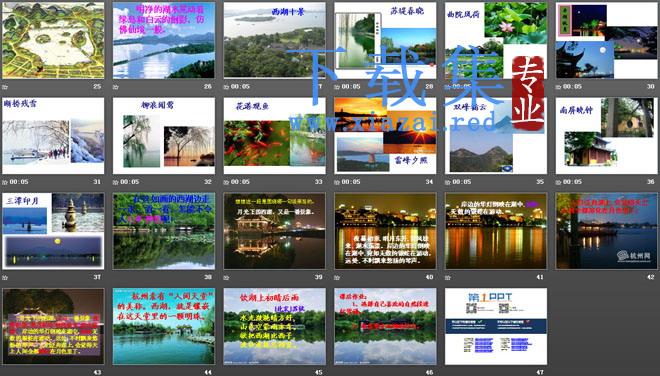
Task: Open the 断桥残雪 snow scene slide
Action: click(53, 136)
